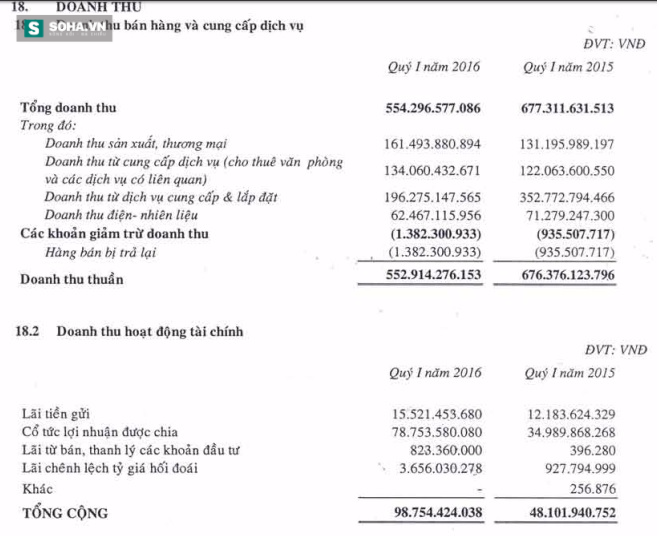Click net revenue 676.376.123.796 for 2015
The height and width of the screenshot is (536, 659).
pos(568,275)
